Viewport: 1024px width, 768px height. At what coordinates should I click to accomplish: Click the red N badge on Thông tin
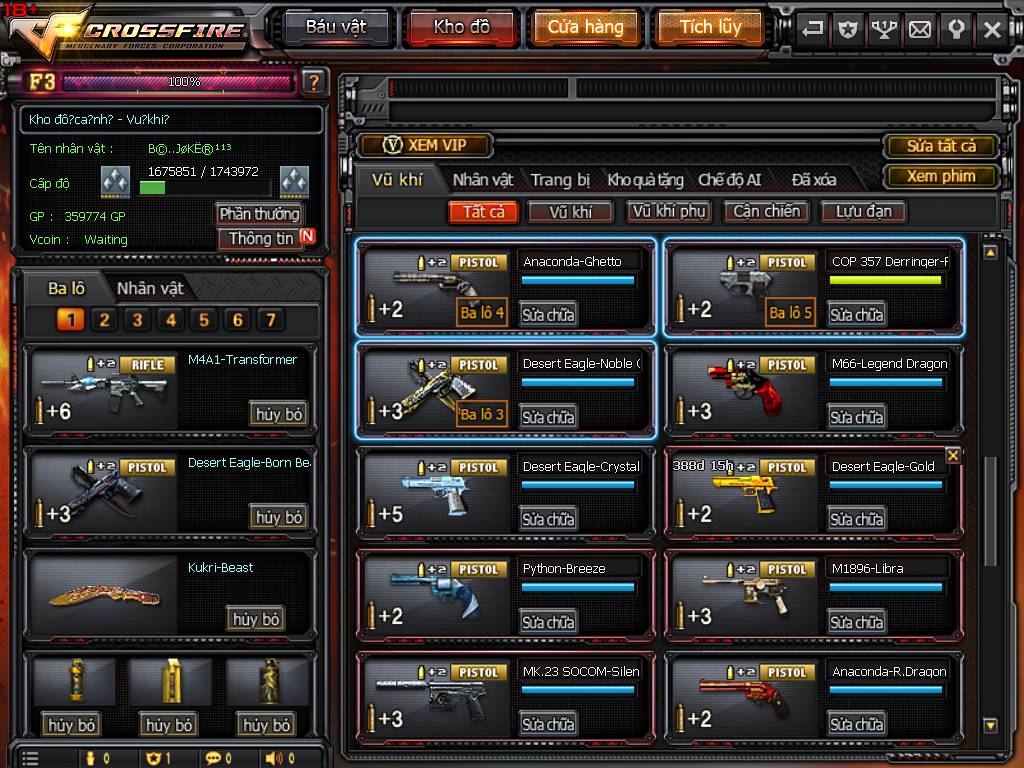coord(308,236)
